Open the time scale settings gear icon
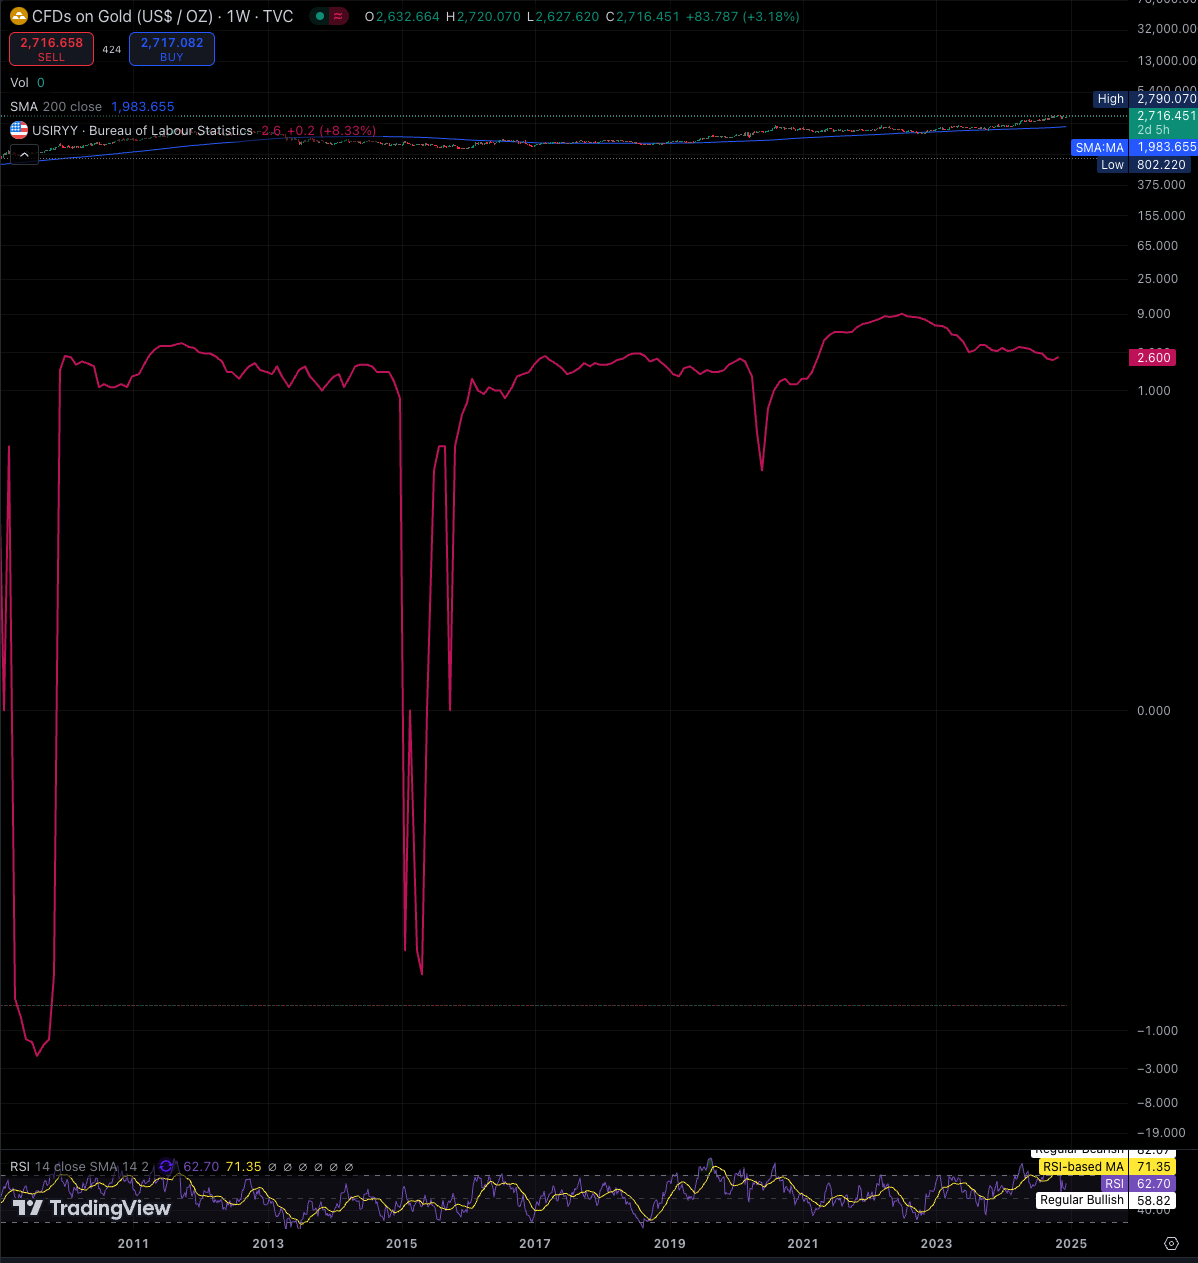The height and width of the screenshot is (1263, 1198). 1171,1243
